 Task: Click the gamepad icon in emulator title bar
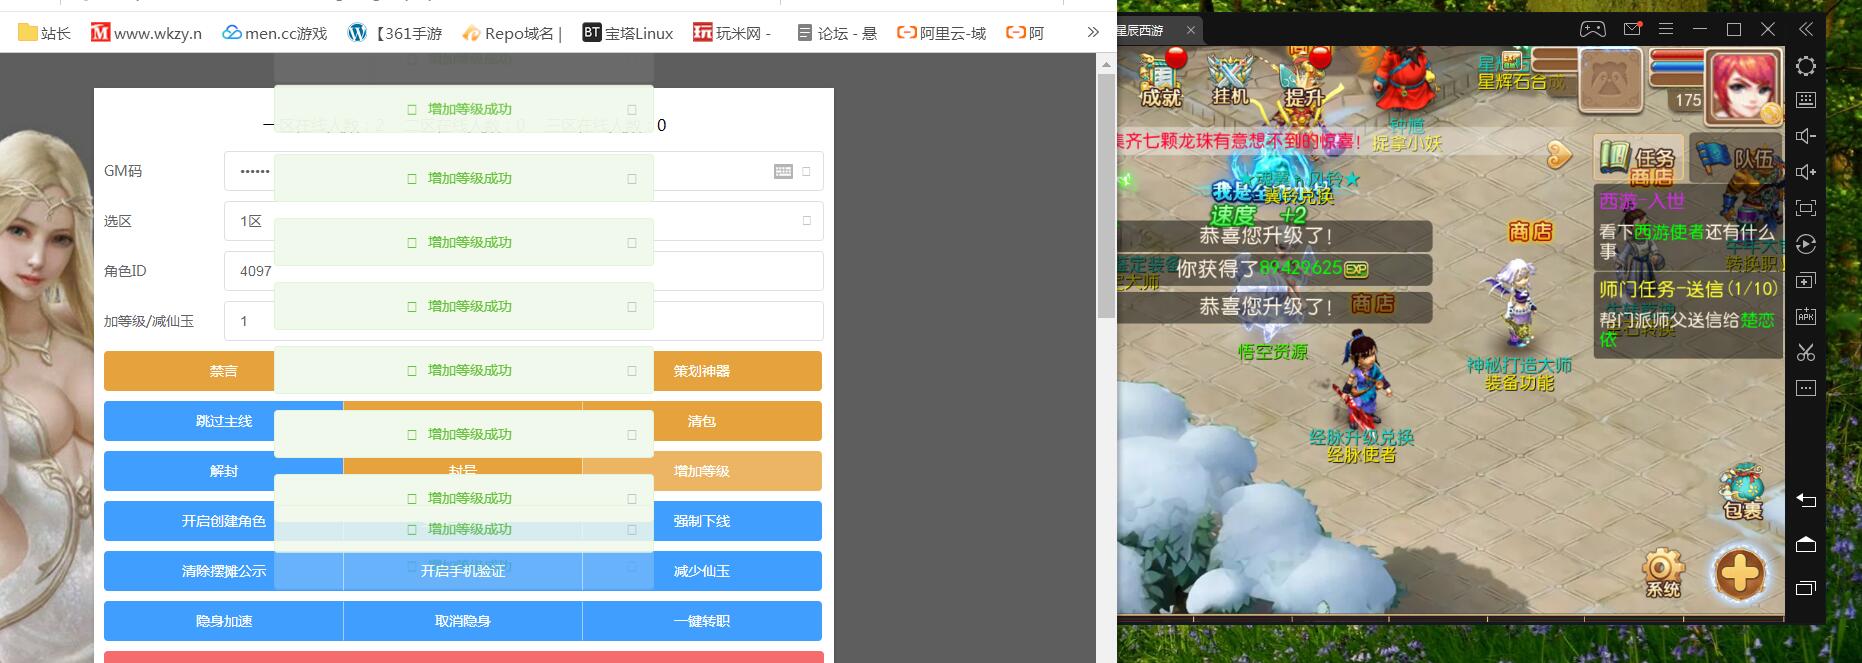pos(1592,30)
